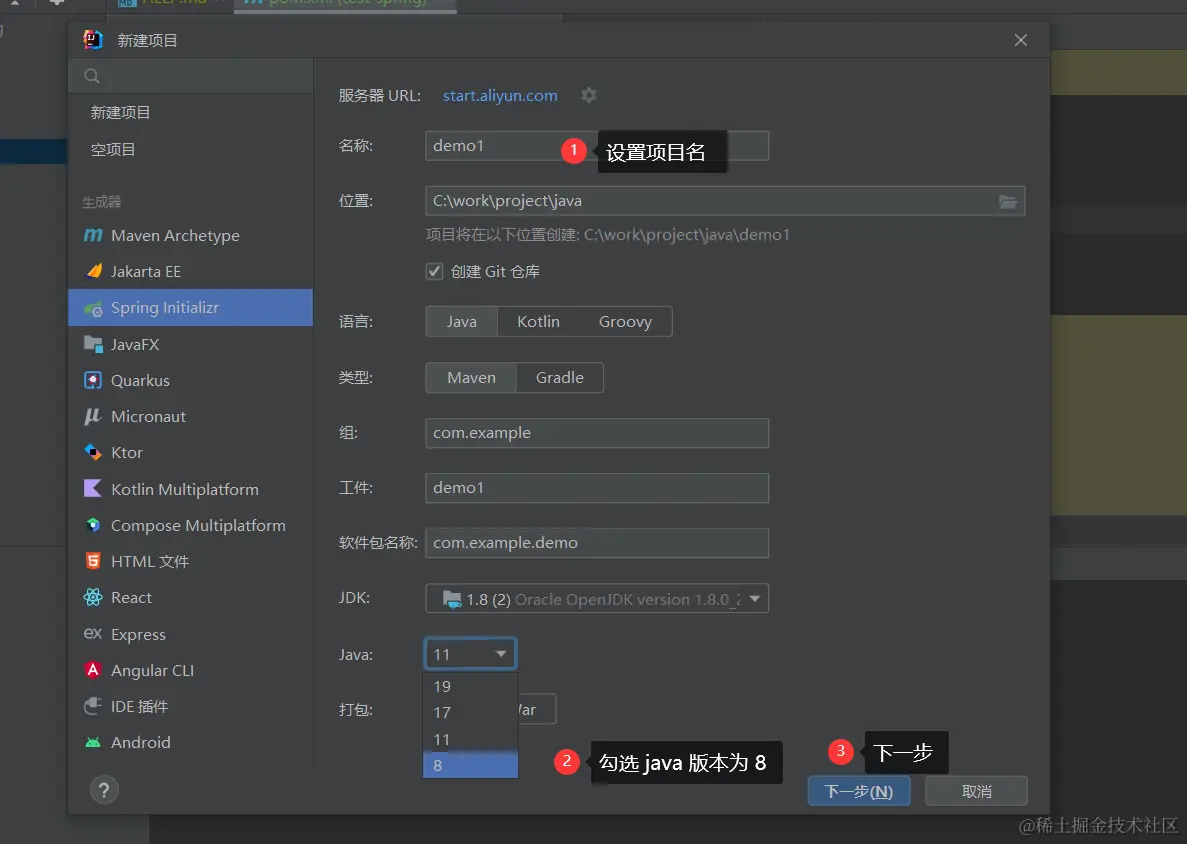This screenshot has height=844, width=1187.
Task: Select War packaging option
Action: [x=536, y=709]
